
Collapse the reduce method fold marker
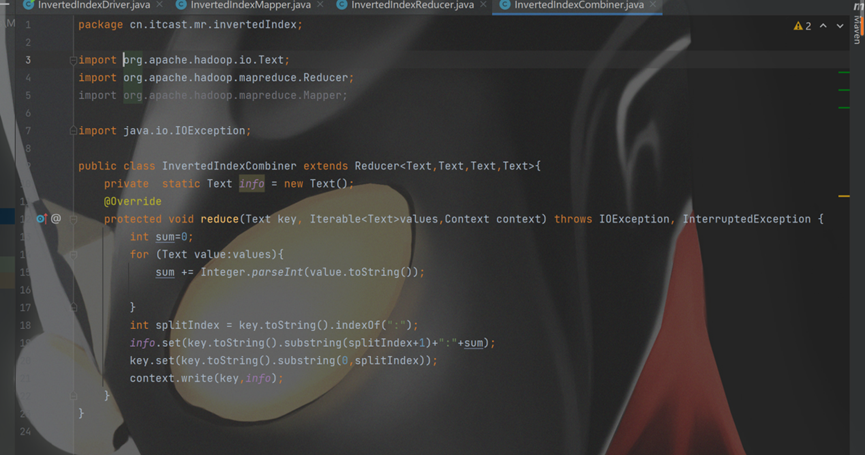(x=73, y=219)
